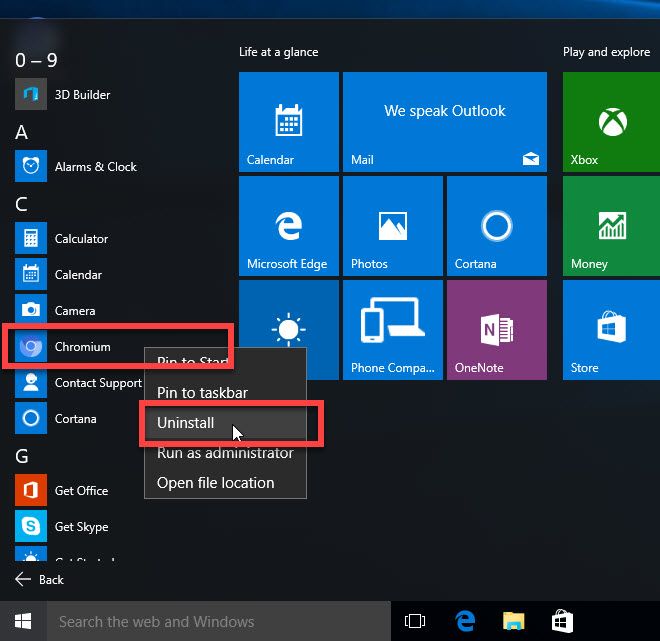The image size is (660, 641).
Task: Open the 3D Builder app icon
Action: tap(31, 95)
